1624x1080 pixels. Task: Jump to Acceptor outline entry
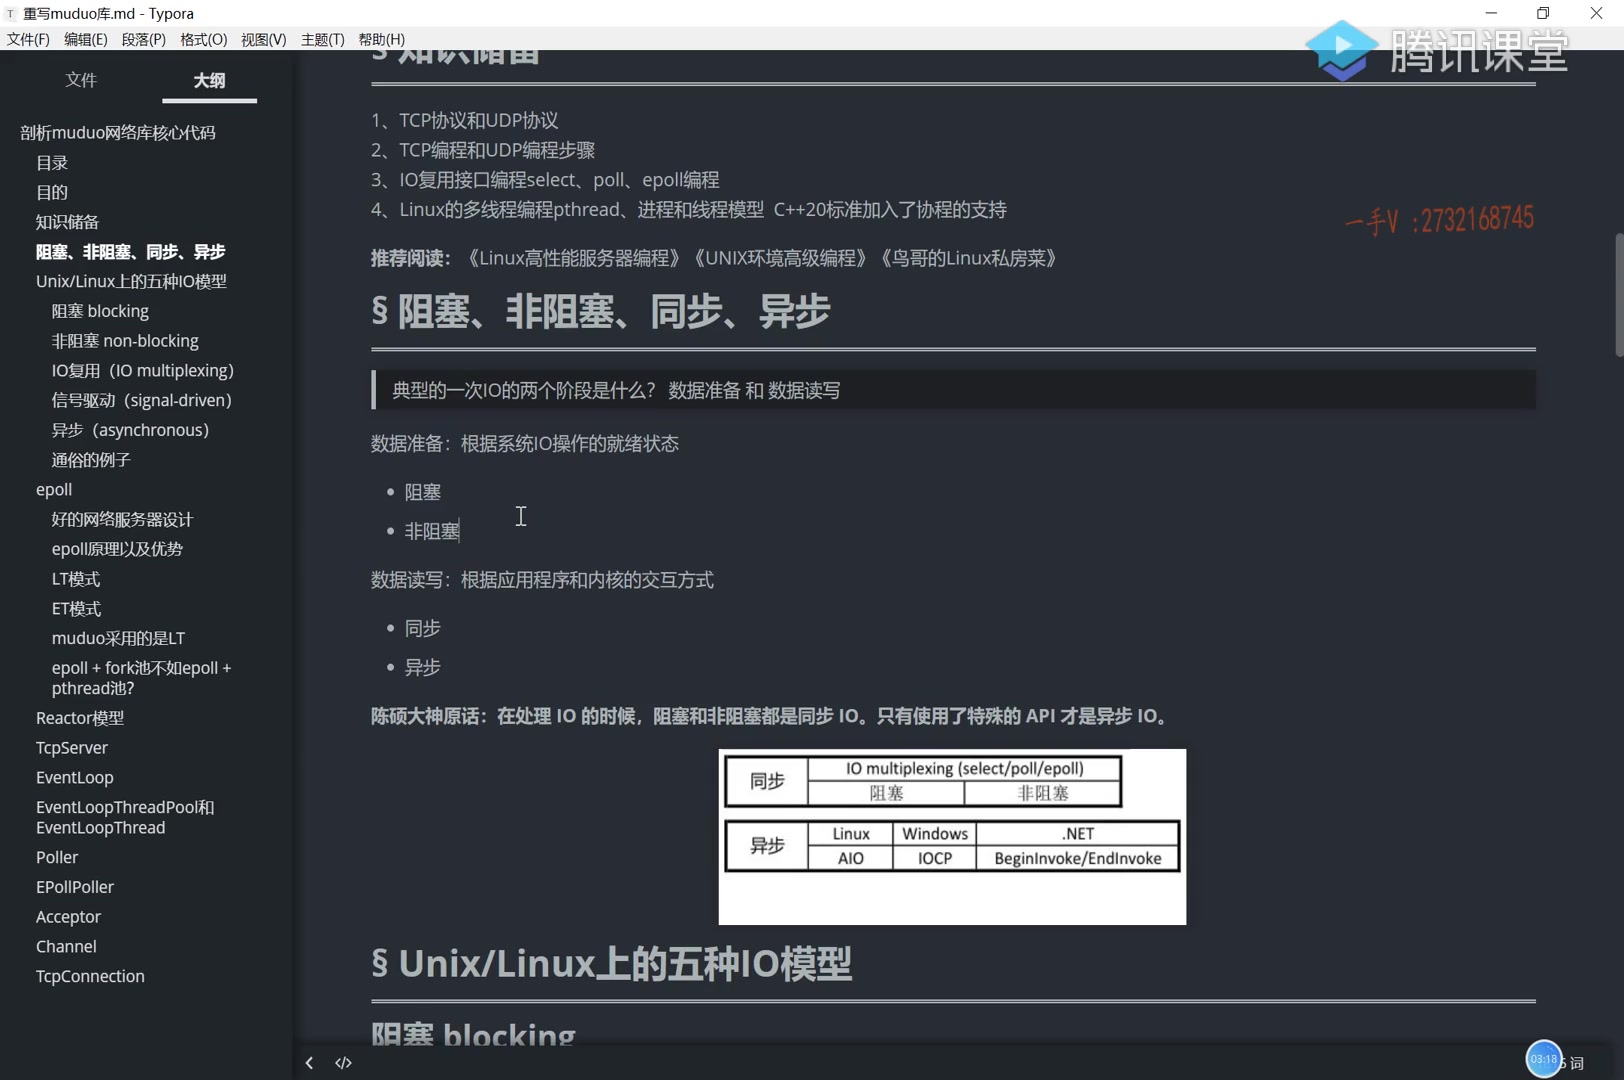tap(68, 917)
